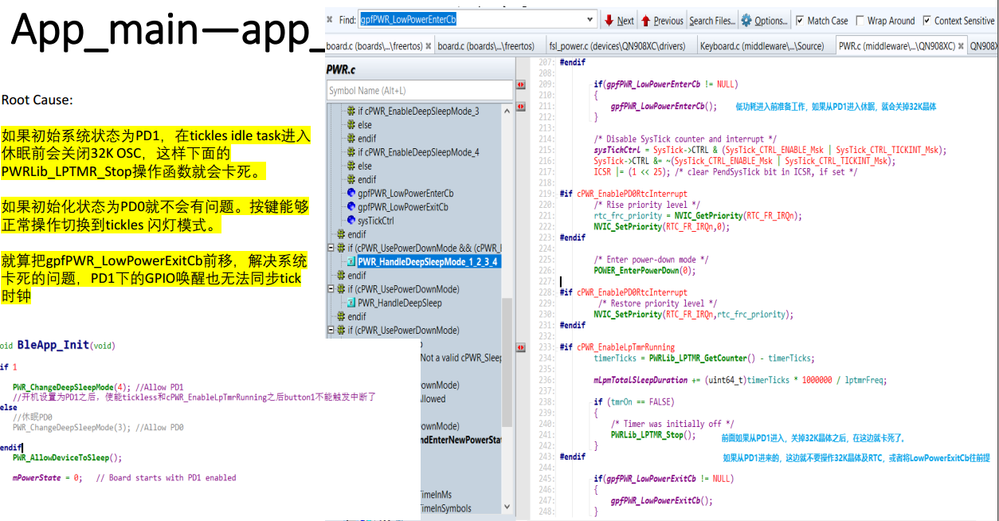Click the Symbol Name (Alt+L) input
This screenshot has width=999, height=521.
coord(419,90)
